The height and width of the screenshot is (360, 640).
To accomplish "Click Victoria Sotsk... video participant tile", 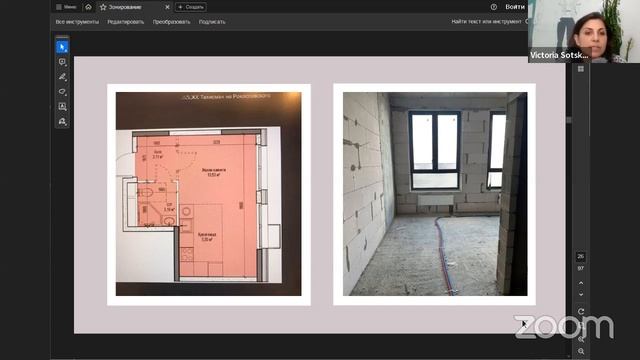I will (584, 31).
